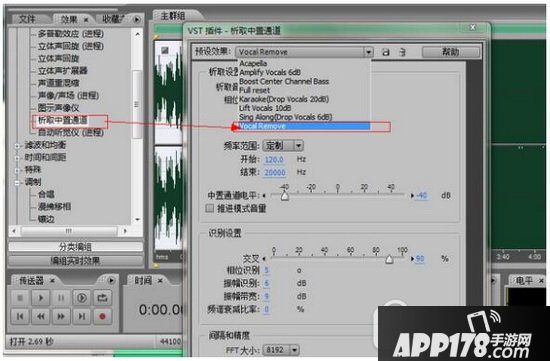Select the 析取中置通道 effect in the tree
Screen dimensions: 550x361
[x=63, y=120]
